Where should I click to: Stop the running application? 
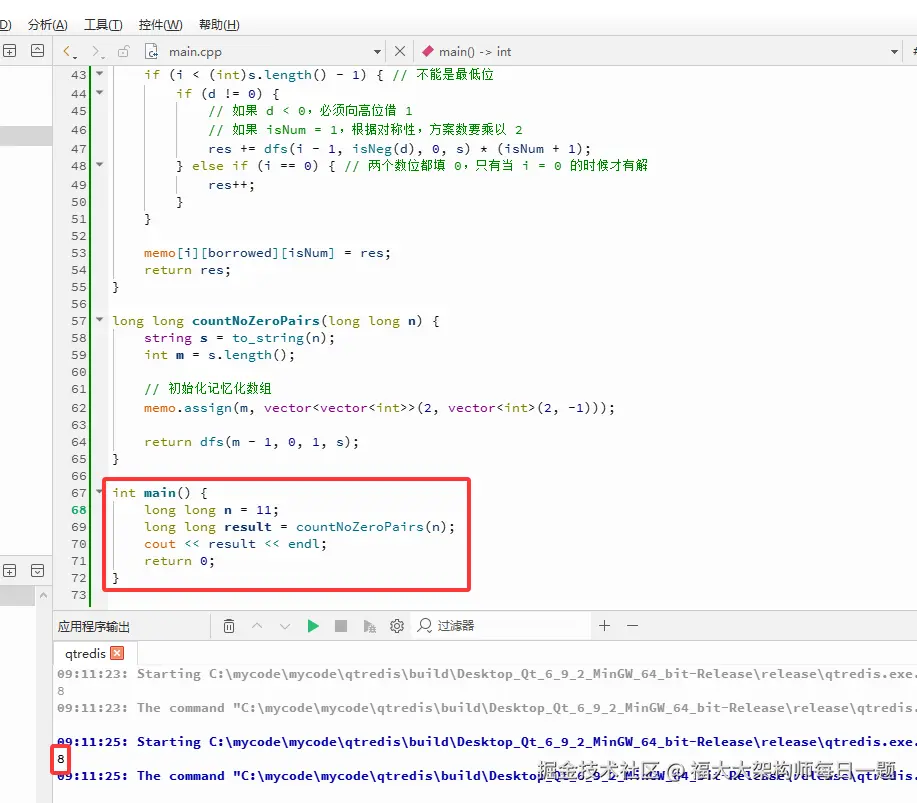[x=341, y=626]
